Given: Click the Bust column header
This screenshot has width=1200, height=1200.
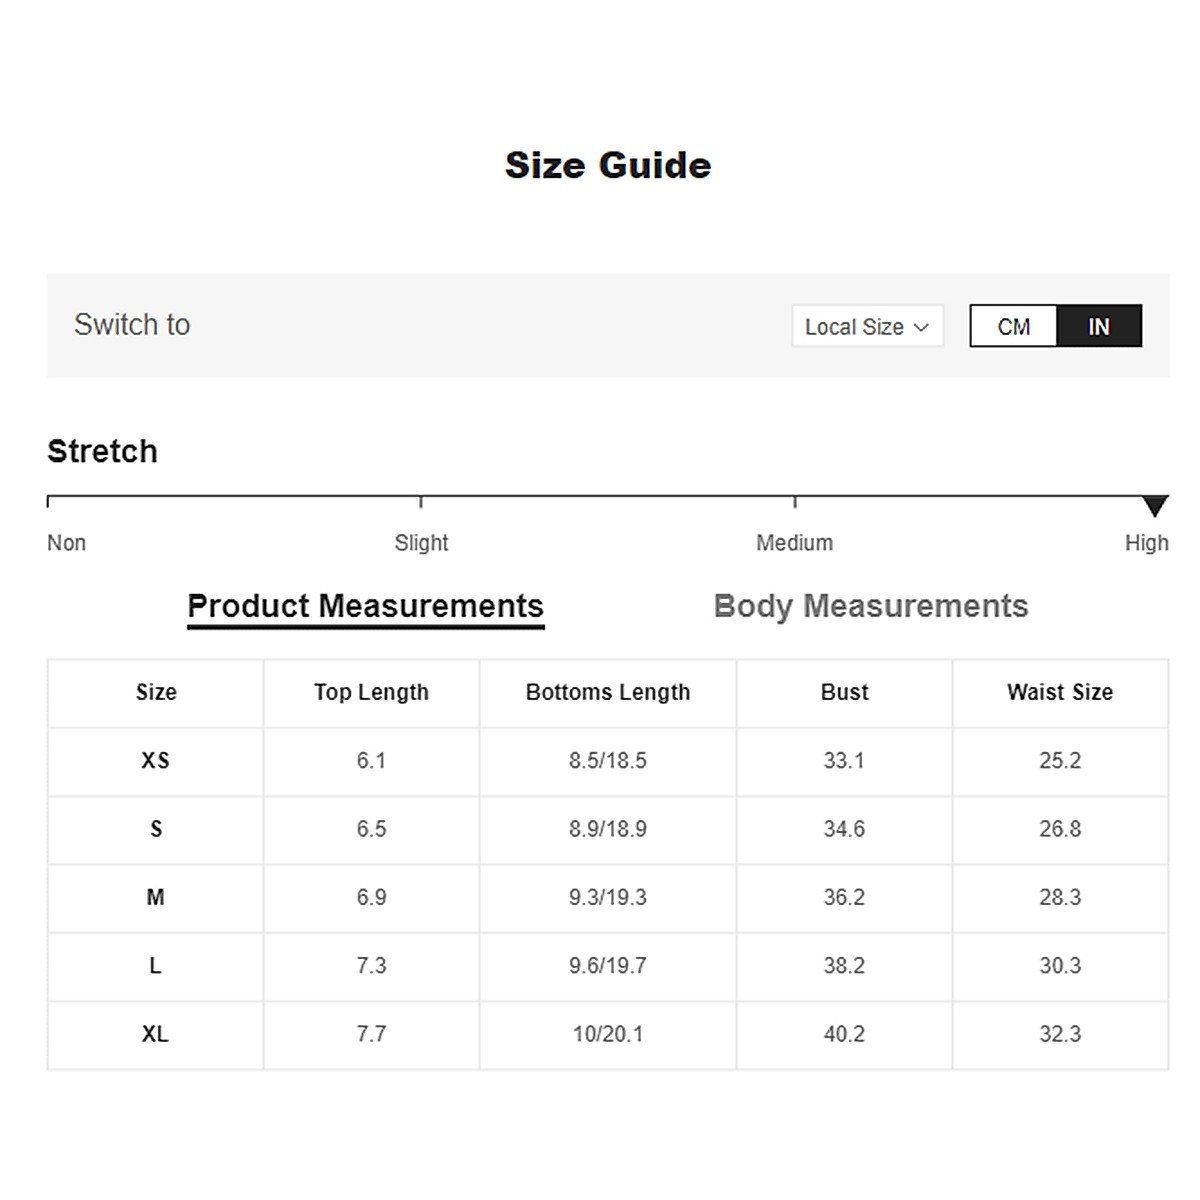Looking at the screenshot, I should [x=844, y=692].
